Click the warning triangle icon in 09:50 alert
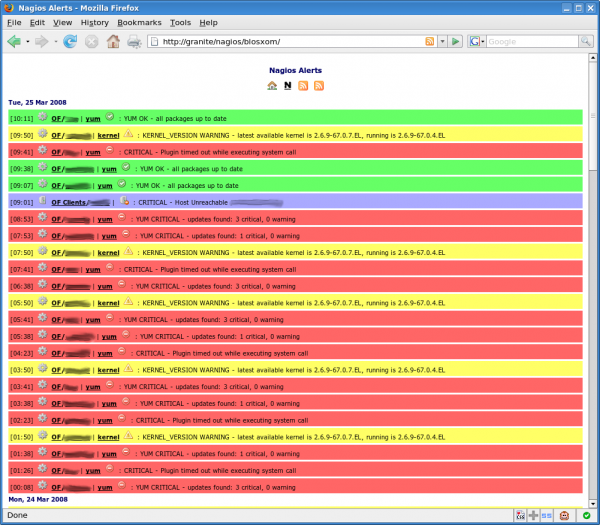Image resolution: width=600 pixels, height=525 pixels. (127, 133)
